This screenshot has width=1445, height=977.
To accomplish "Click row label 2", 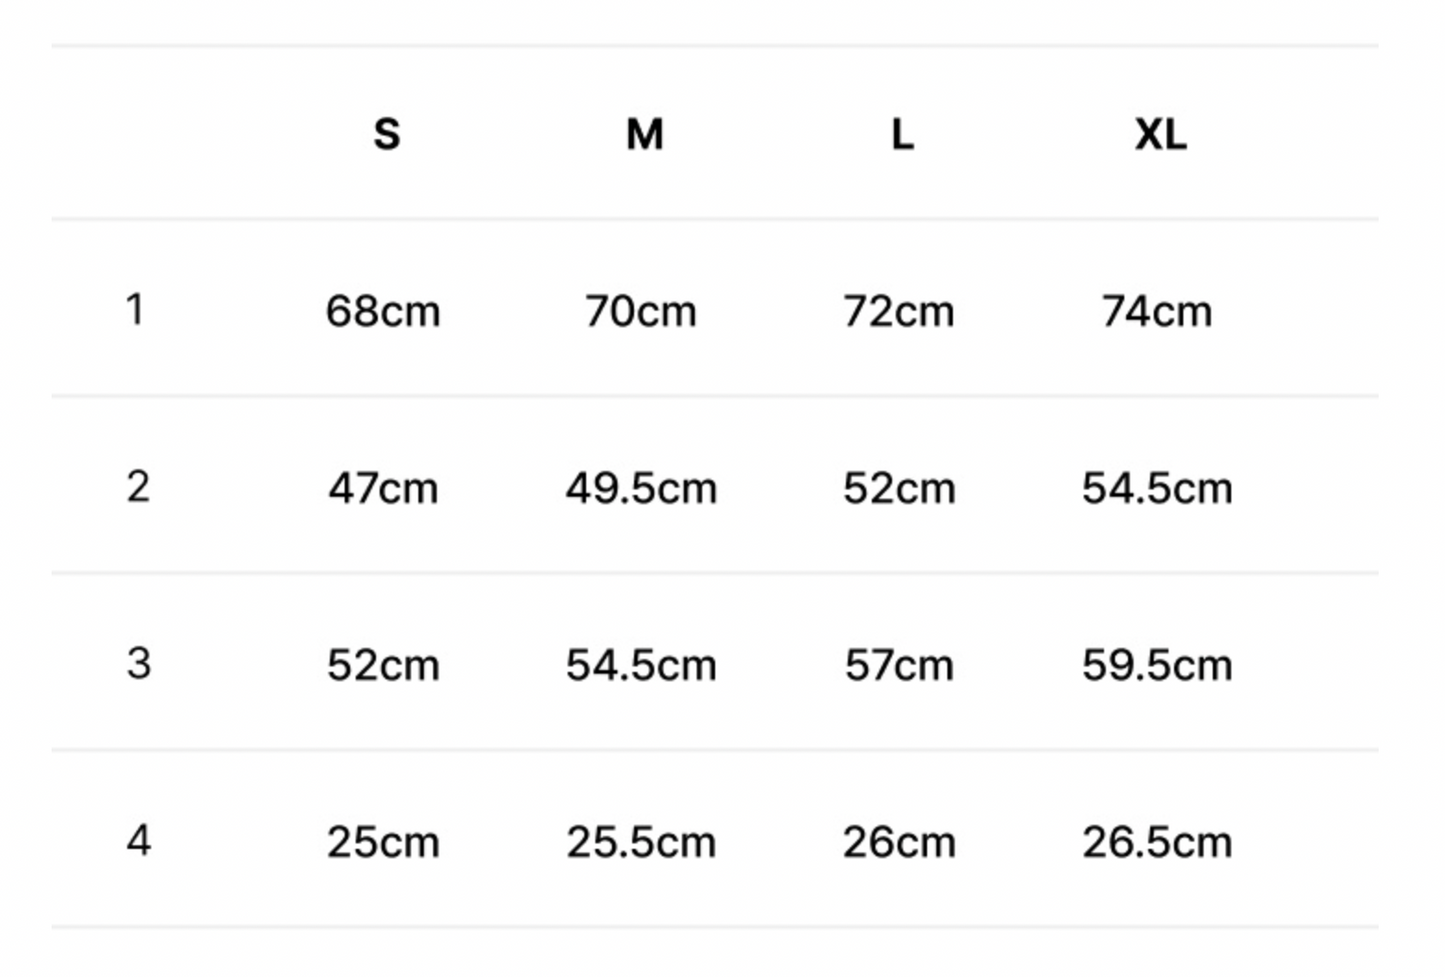I will (138, 487).
